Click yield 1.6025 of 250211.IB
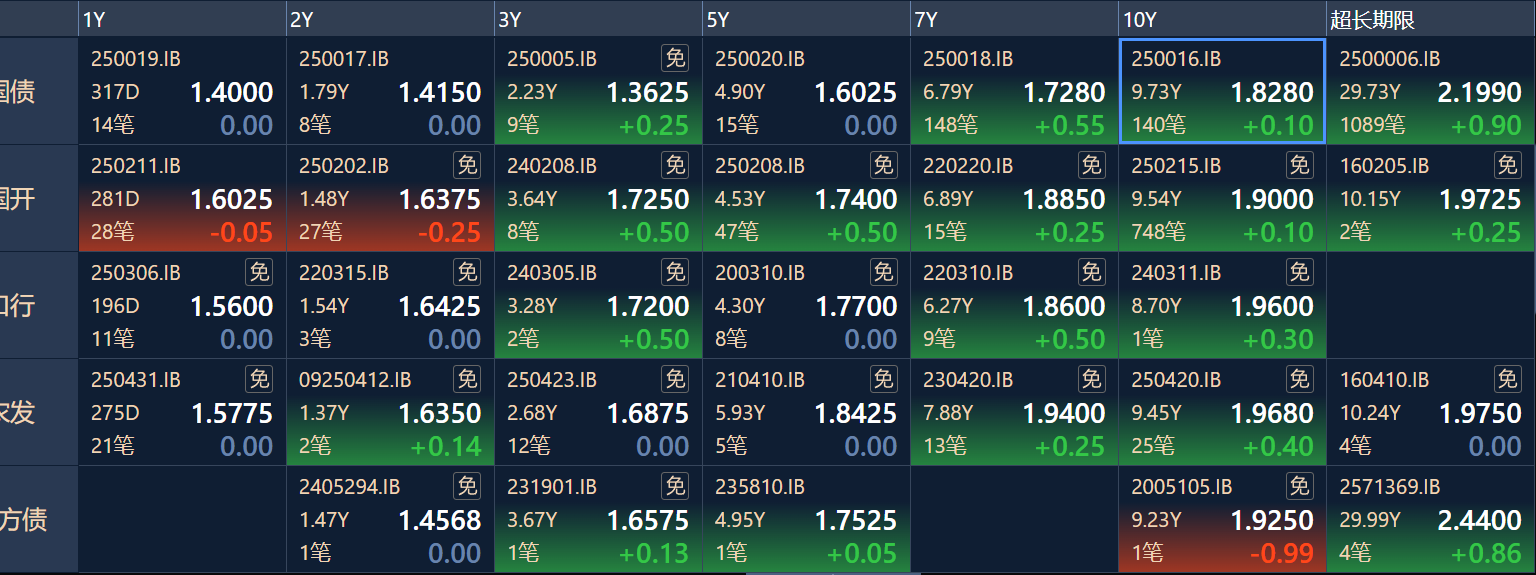The width and height of the screenshot is (1536, 575). (x=232, y=199)
